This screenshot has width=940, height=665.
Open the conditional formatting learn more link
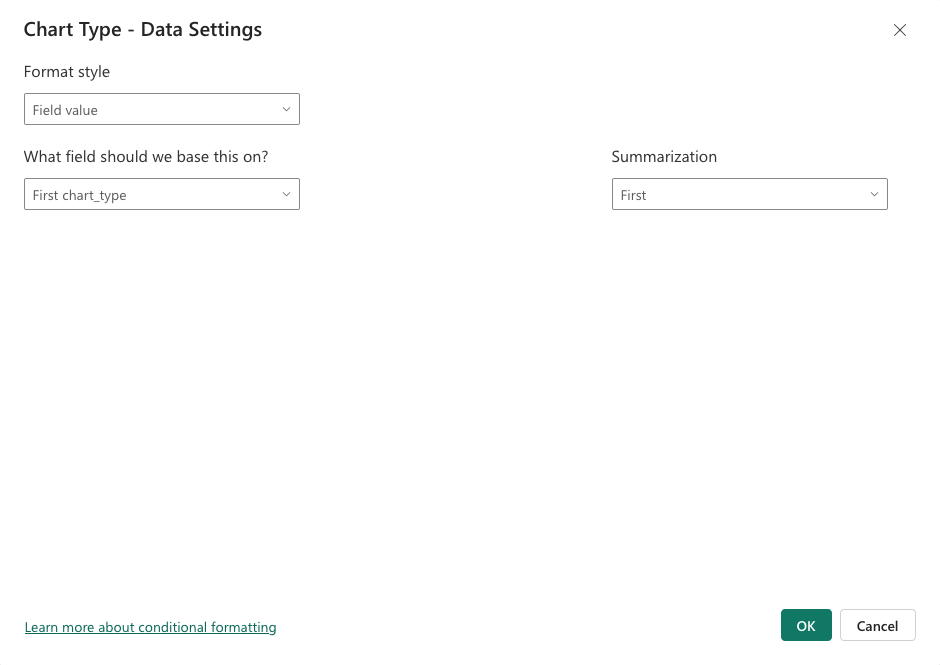(150, 627)
